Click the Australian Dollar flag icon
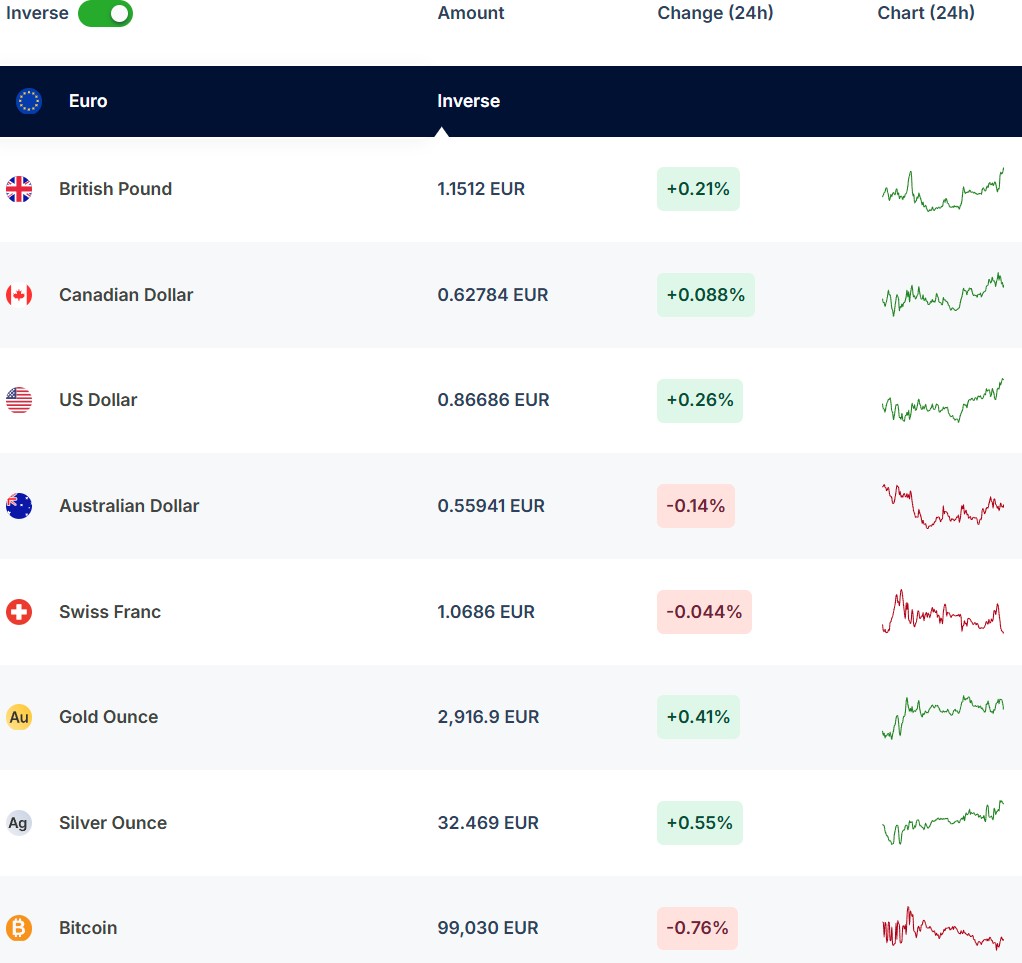 pyautogui.click(x=19, y=506)
